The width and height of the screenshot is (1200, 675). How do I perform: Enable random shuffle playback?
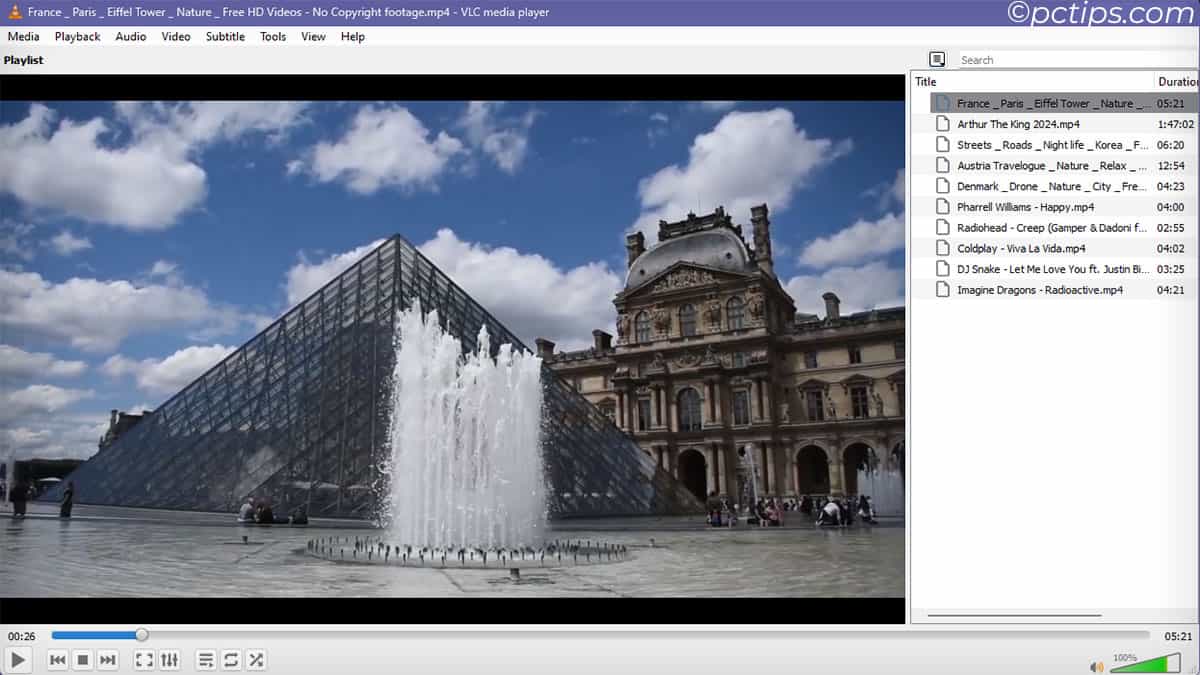(x=256, y=660)
